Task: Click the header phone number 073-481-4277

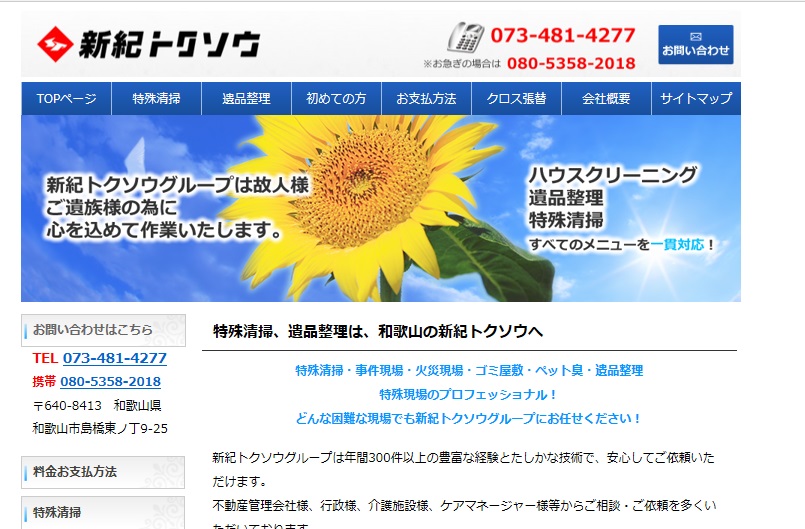Action: [562, 36]
